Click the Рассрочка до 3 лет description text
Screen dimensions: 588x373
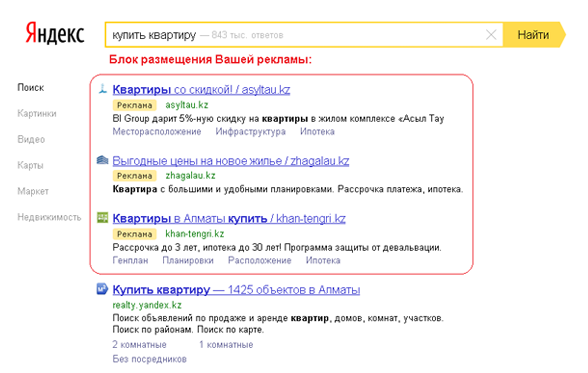pos(277,247)
